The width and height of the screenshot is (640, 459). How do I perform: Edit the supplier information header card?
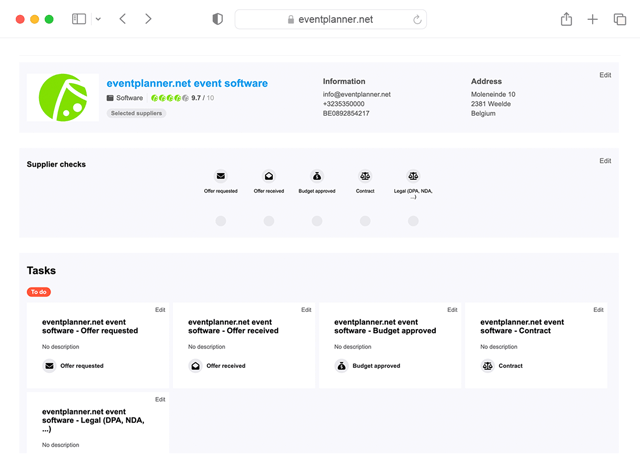605,75
